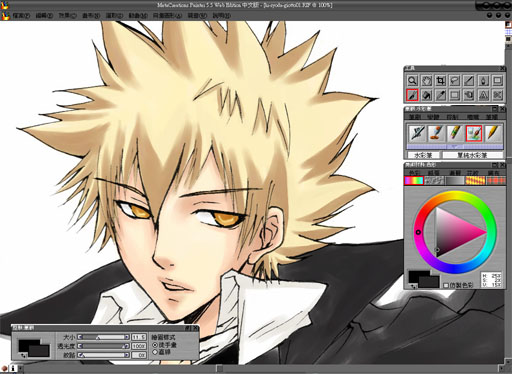Image resolution: width=512 pixels, height=374 pixels.
Task: Click the info 'i' icon at bottom-left
Action: 13,368
